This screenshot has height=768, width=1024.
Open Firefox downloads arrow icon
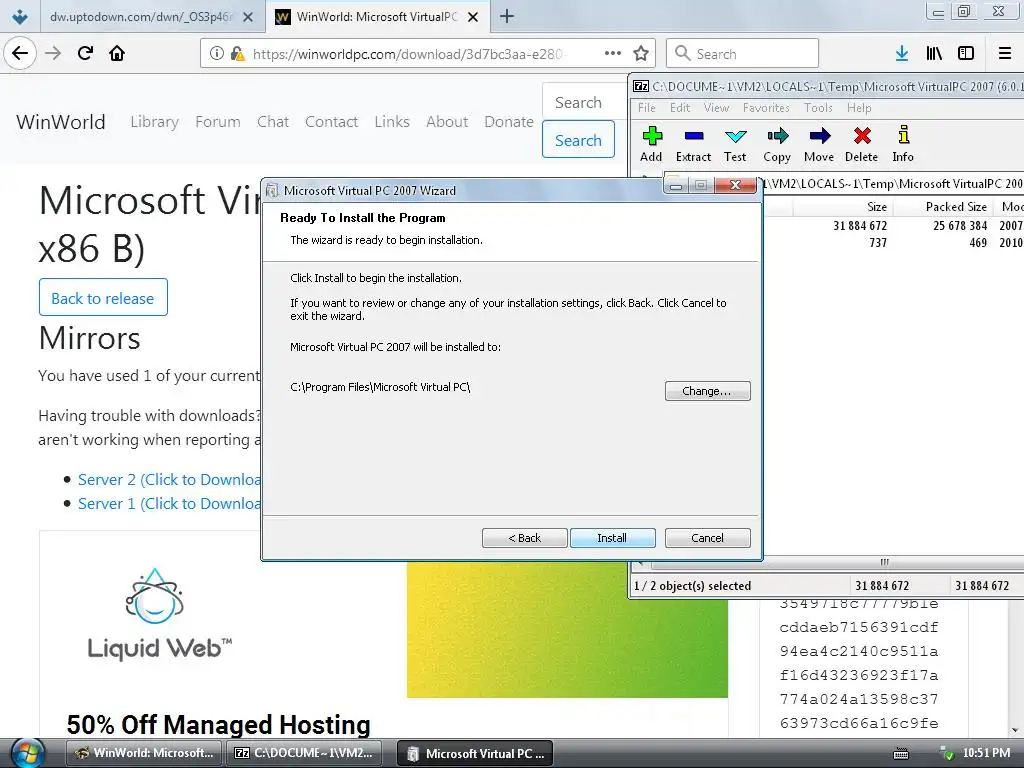tap(902, 53)
